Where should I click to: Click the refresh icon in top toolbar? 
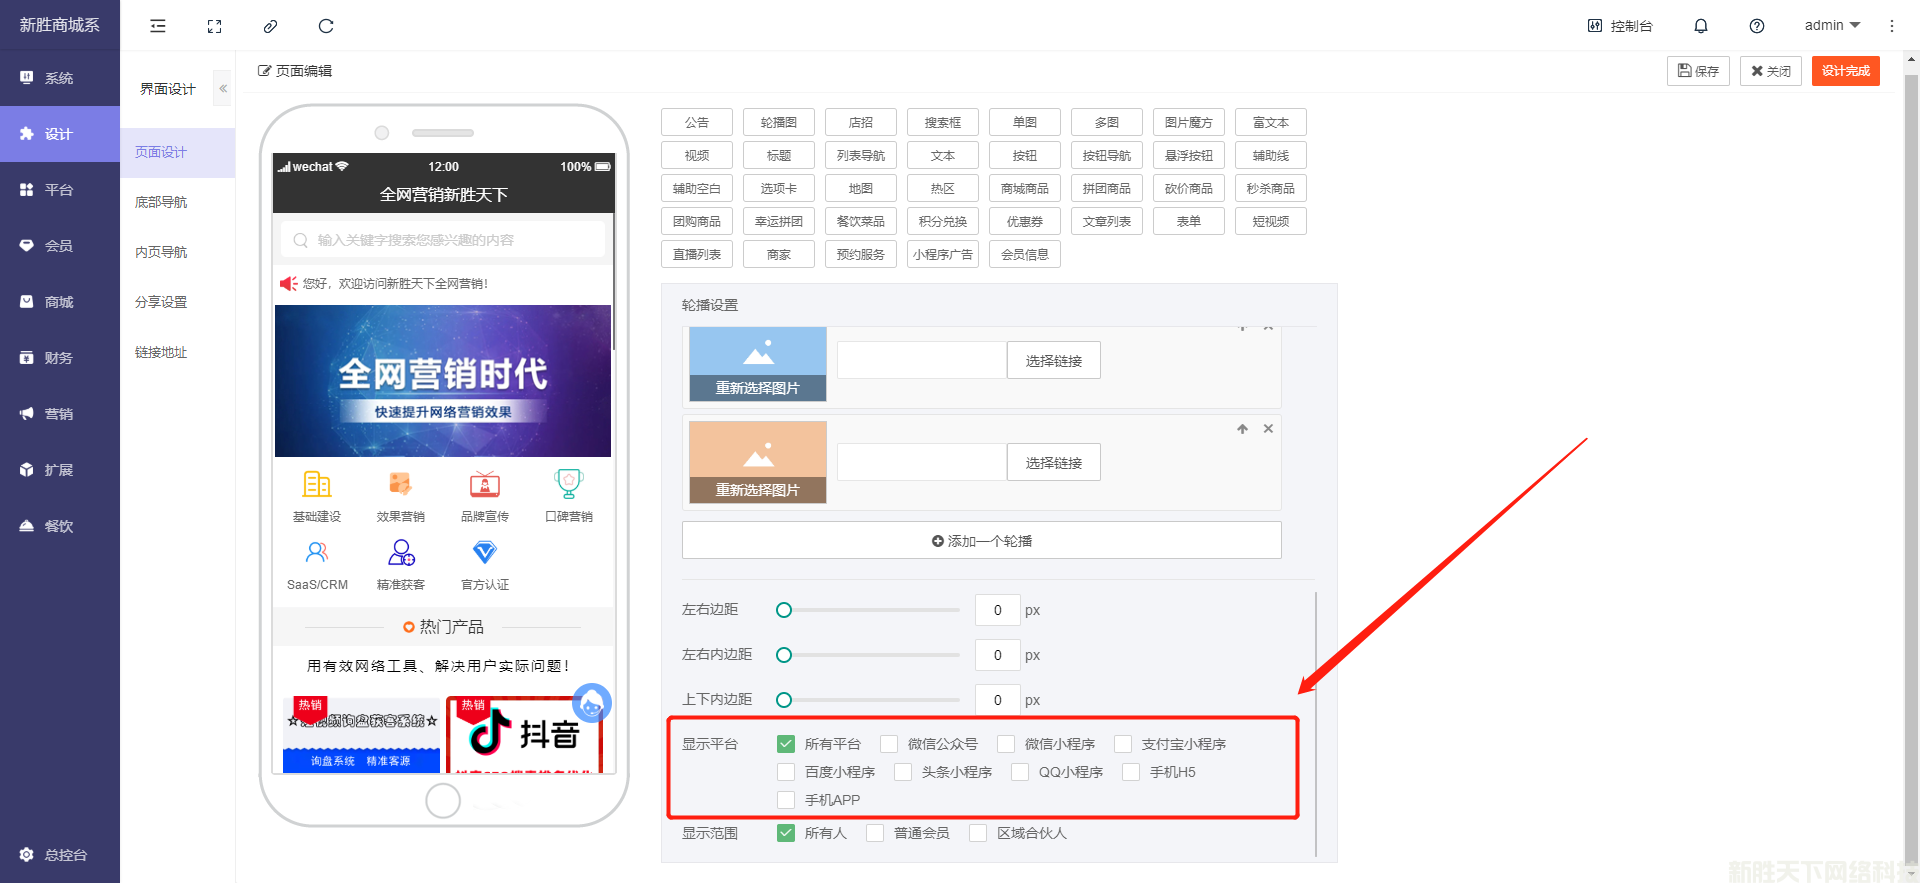(x=325, y=26)
